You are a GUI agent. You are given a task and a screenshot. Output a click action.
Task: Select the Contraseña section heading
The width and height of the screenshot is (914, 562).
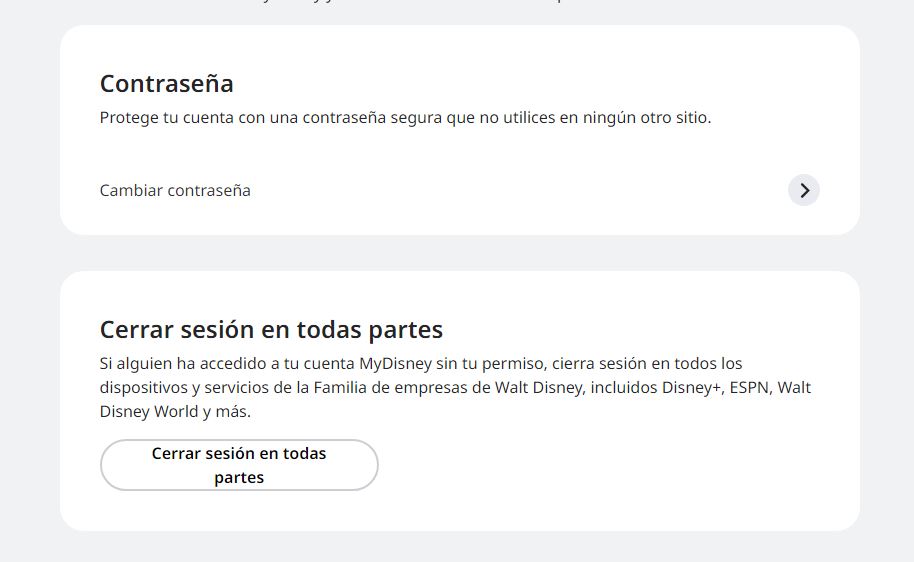[167, 84]
